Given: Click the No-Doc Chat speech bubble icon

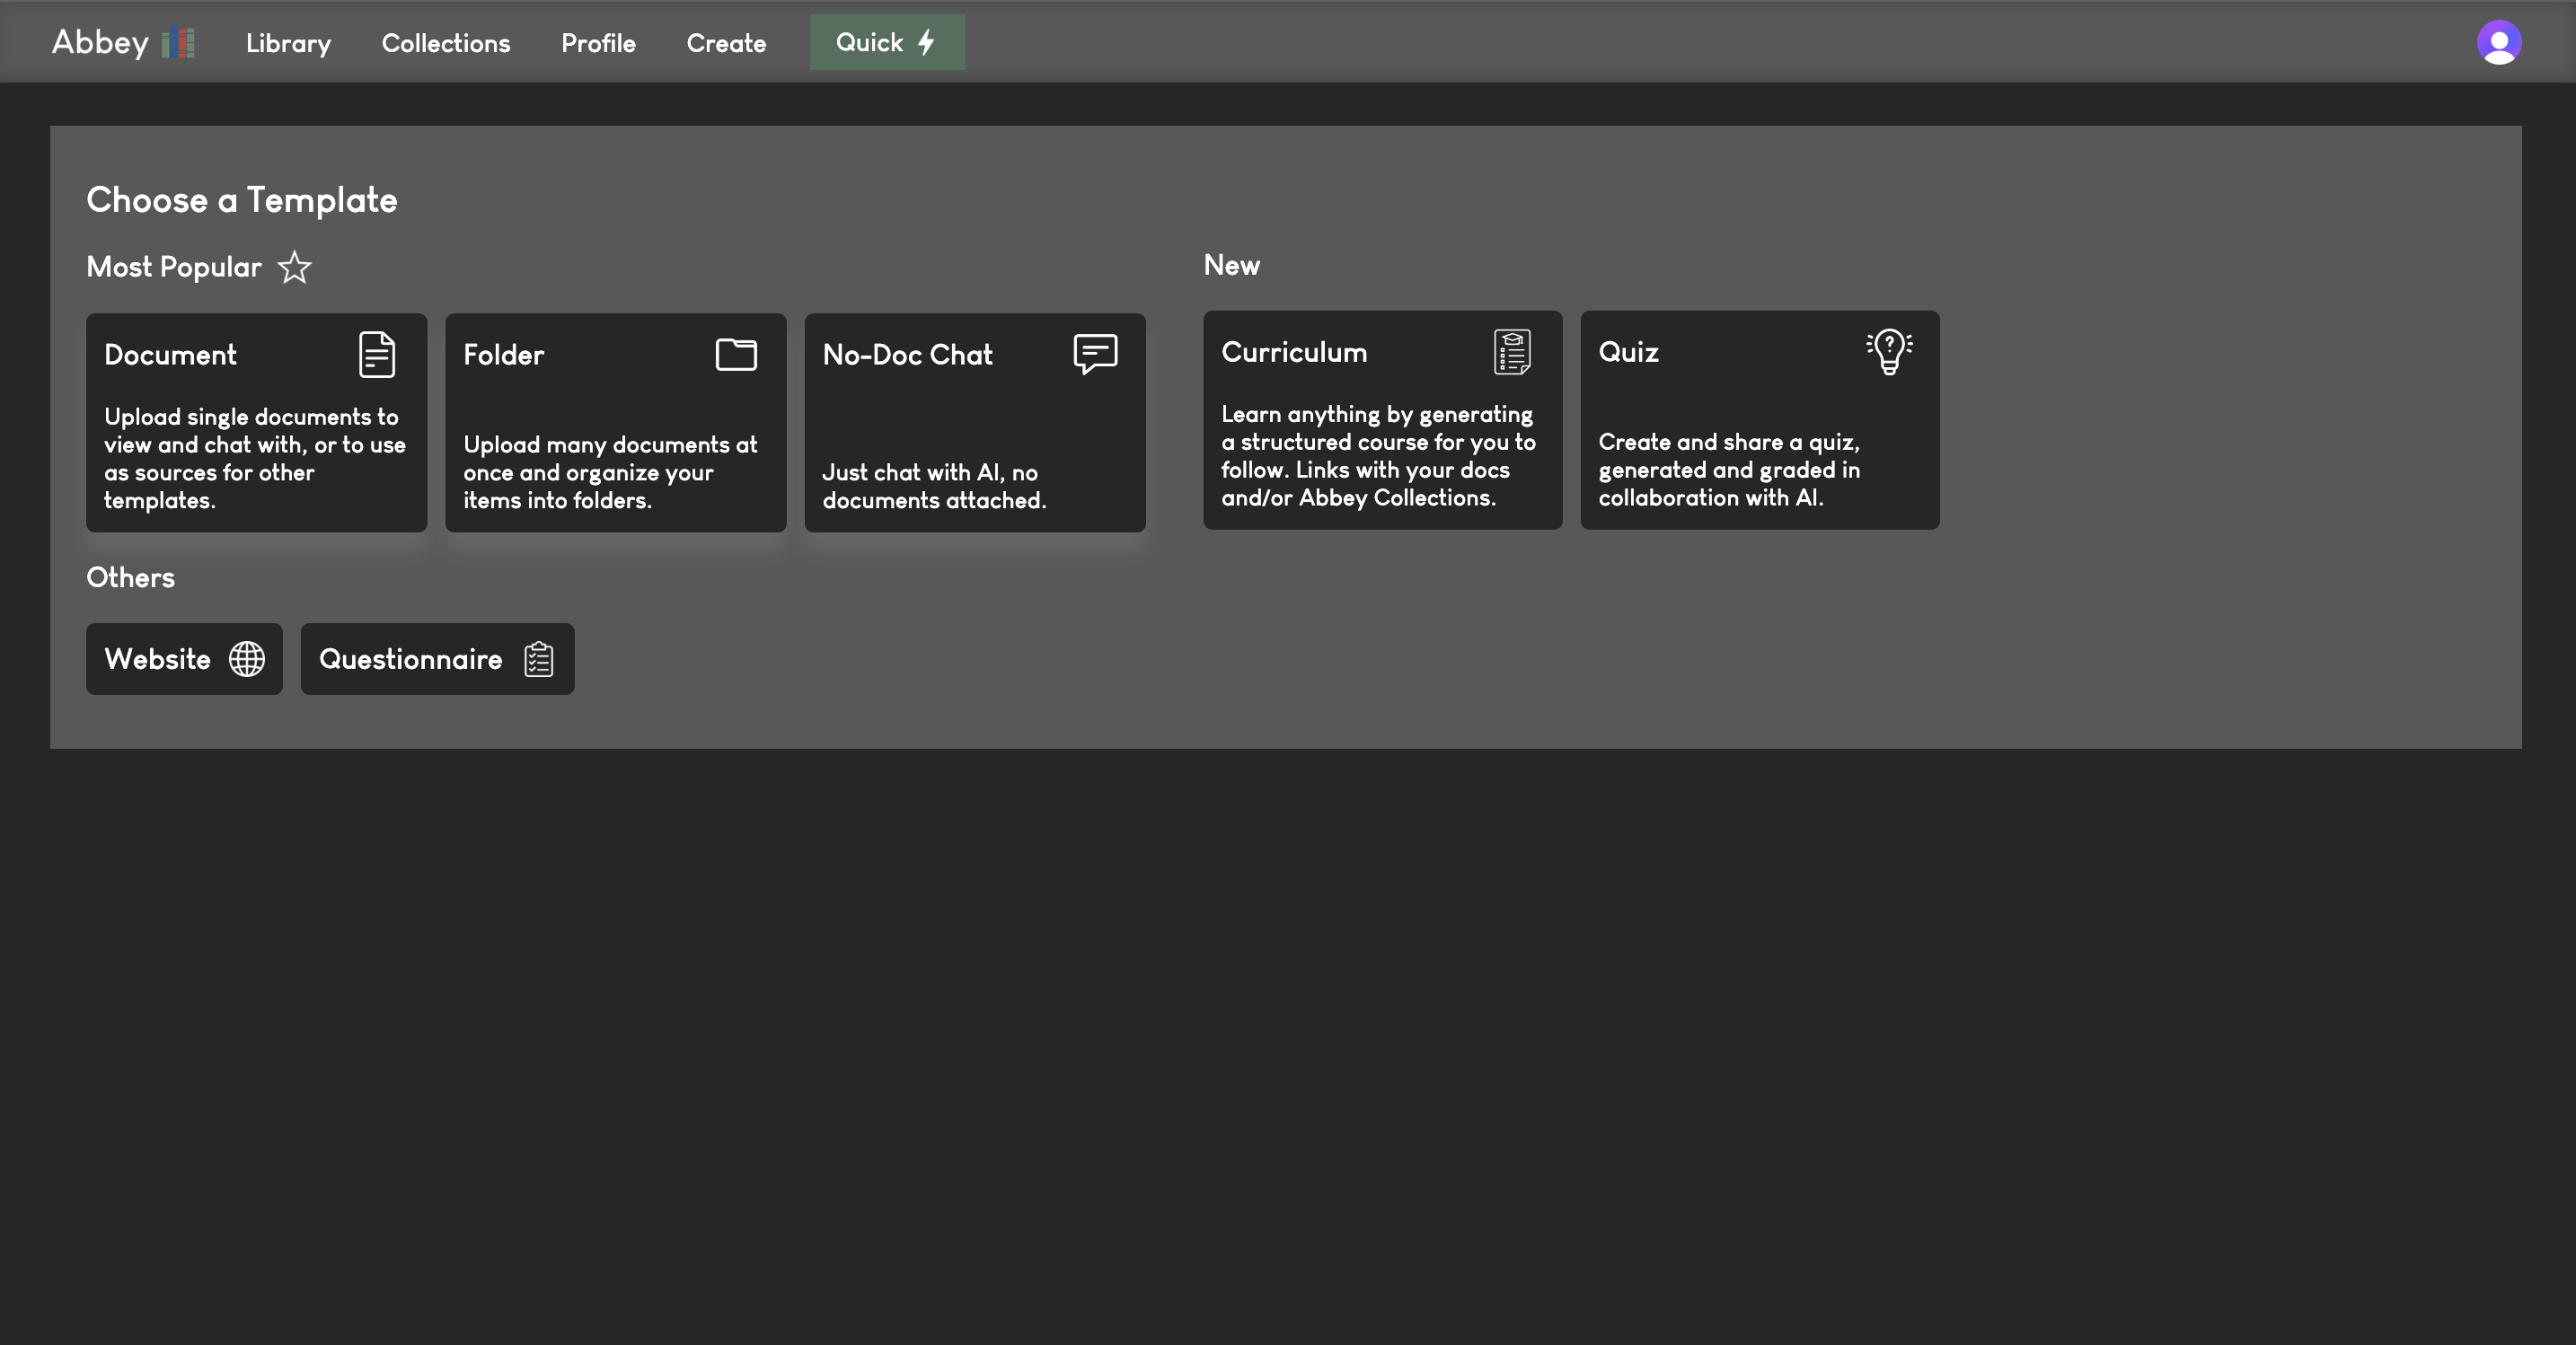Looking at the screenshot, I should (x=1095, y=354).
